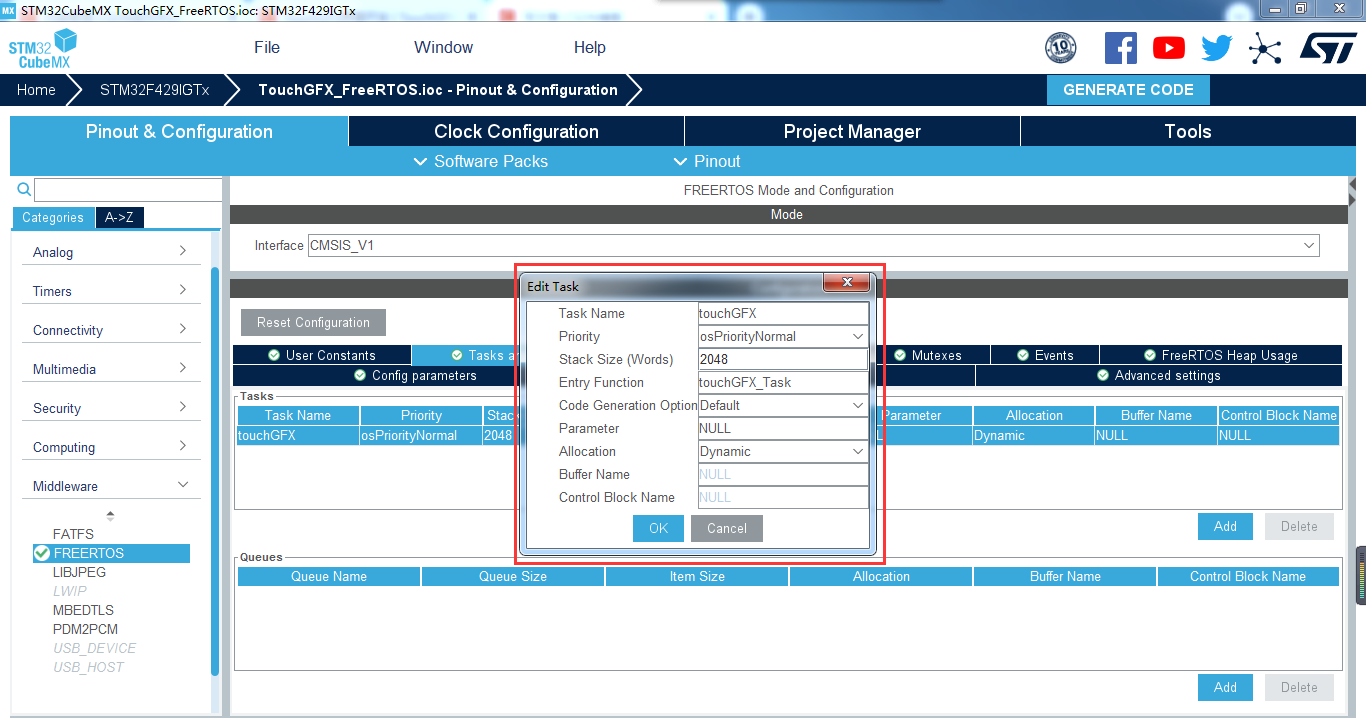Open the User Constants tab
This screenshot has height=722, width=1366.
pos(322,355)
